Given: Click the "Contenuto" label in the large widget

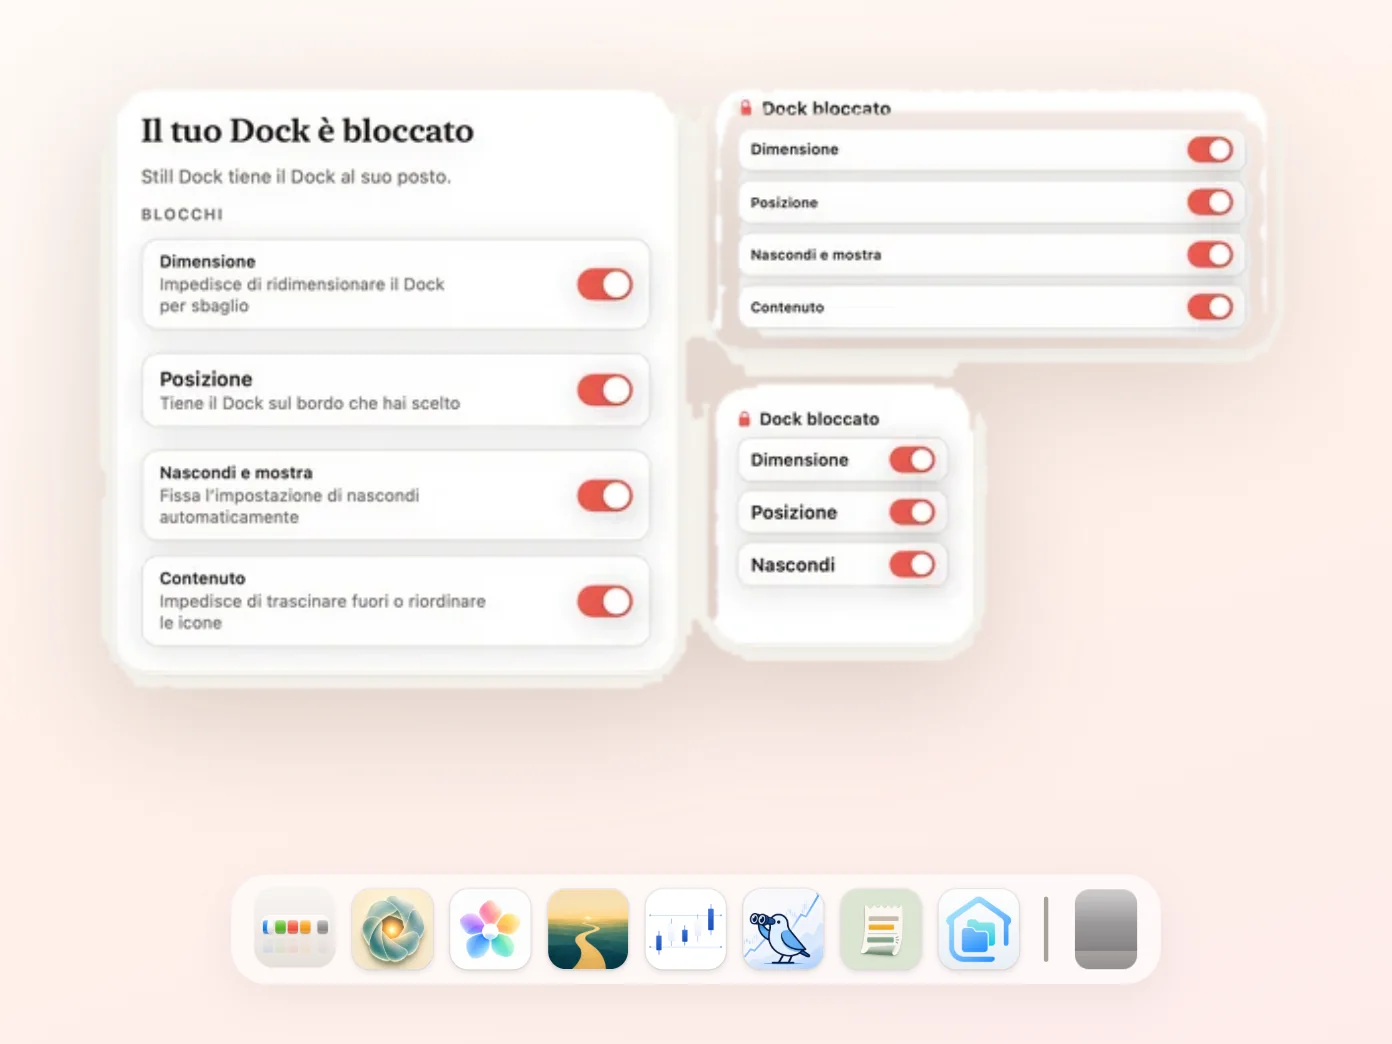Looking at the screenshot, I should tap(202, 578).
